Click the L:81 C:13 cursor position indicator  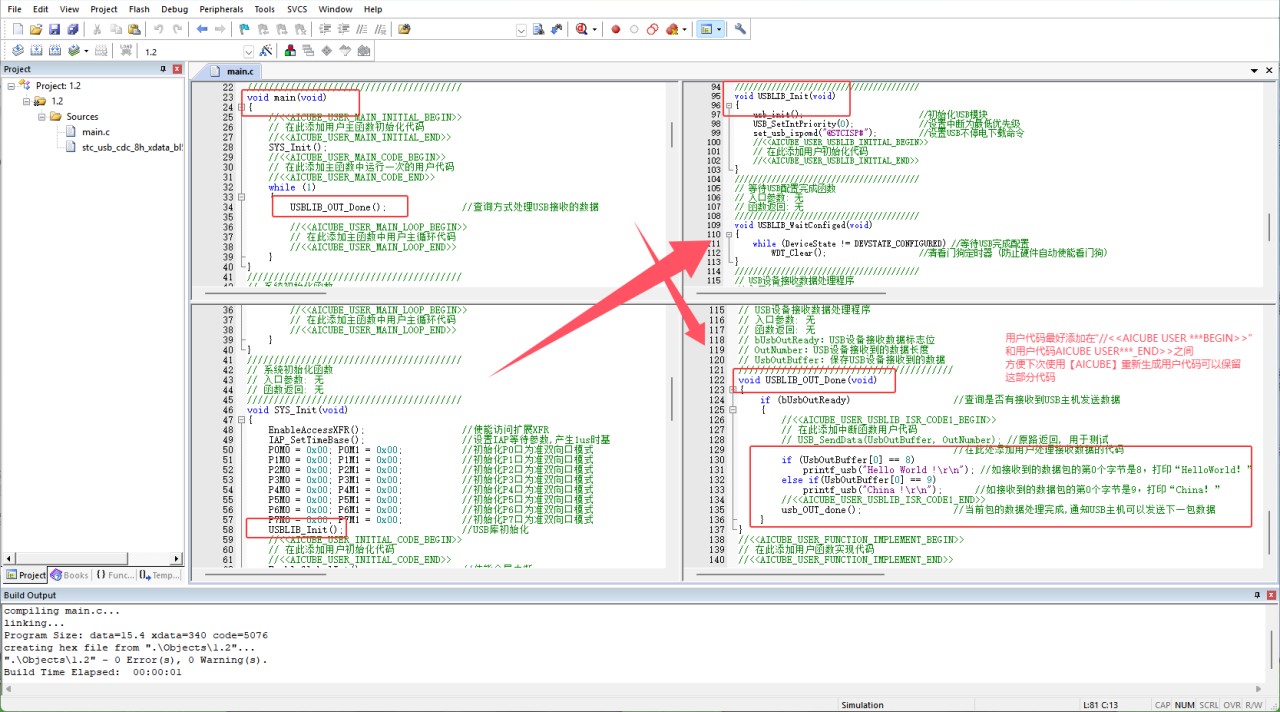tap(1101, 705)
